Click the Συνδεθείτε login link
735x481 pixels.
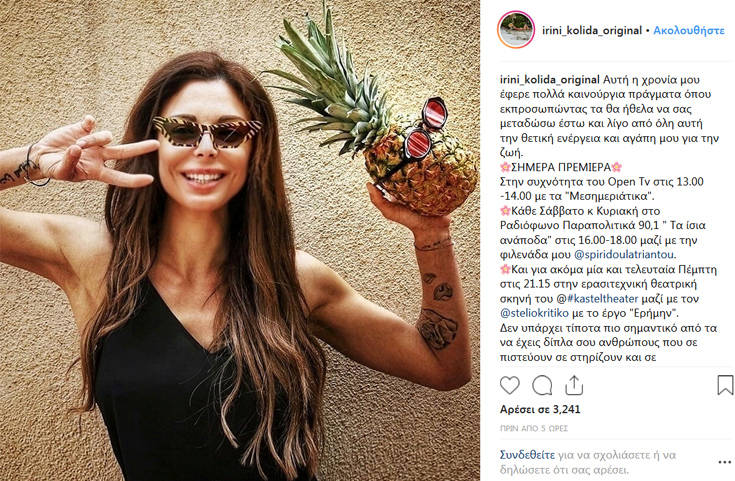(527, 455)
